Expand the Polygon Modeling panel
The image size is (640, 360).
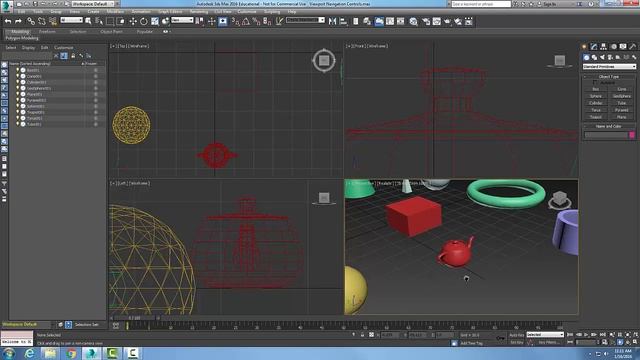pos(22,38)
